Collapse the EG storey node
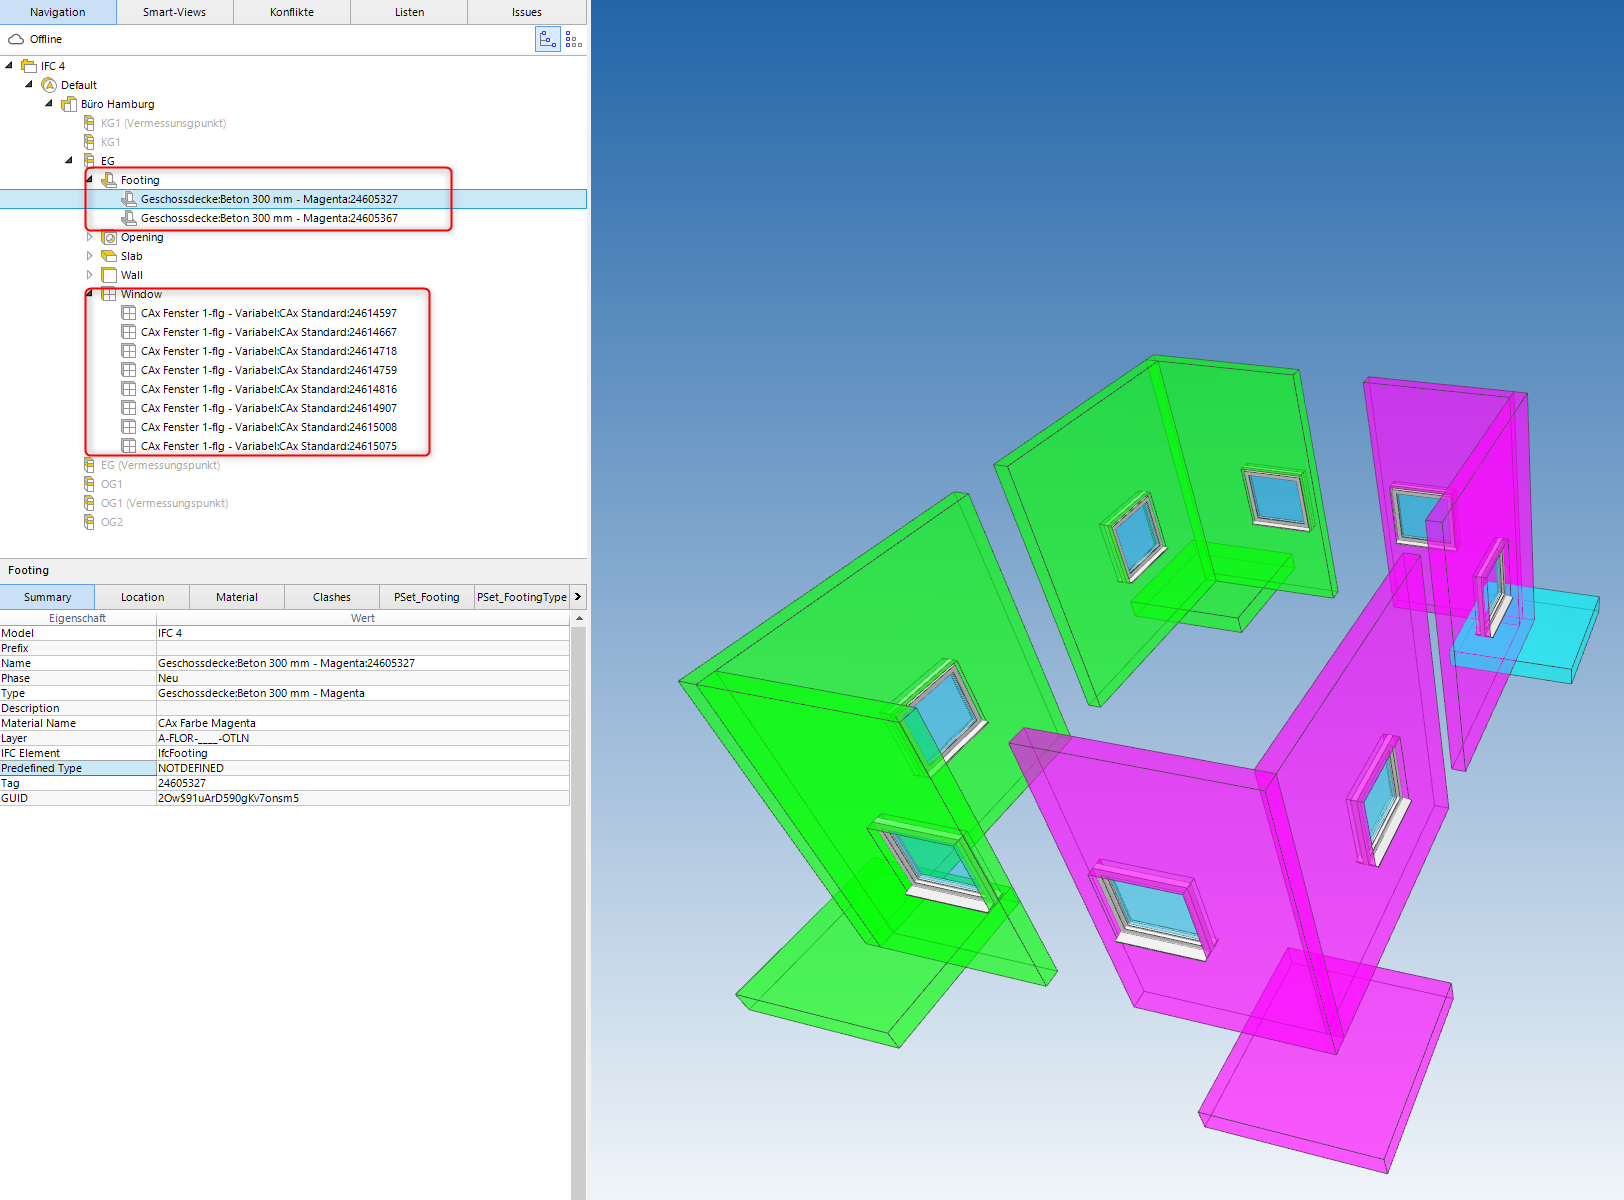Screen dimensions: 1624x1200 [69, 161]
